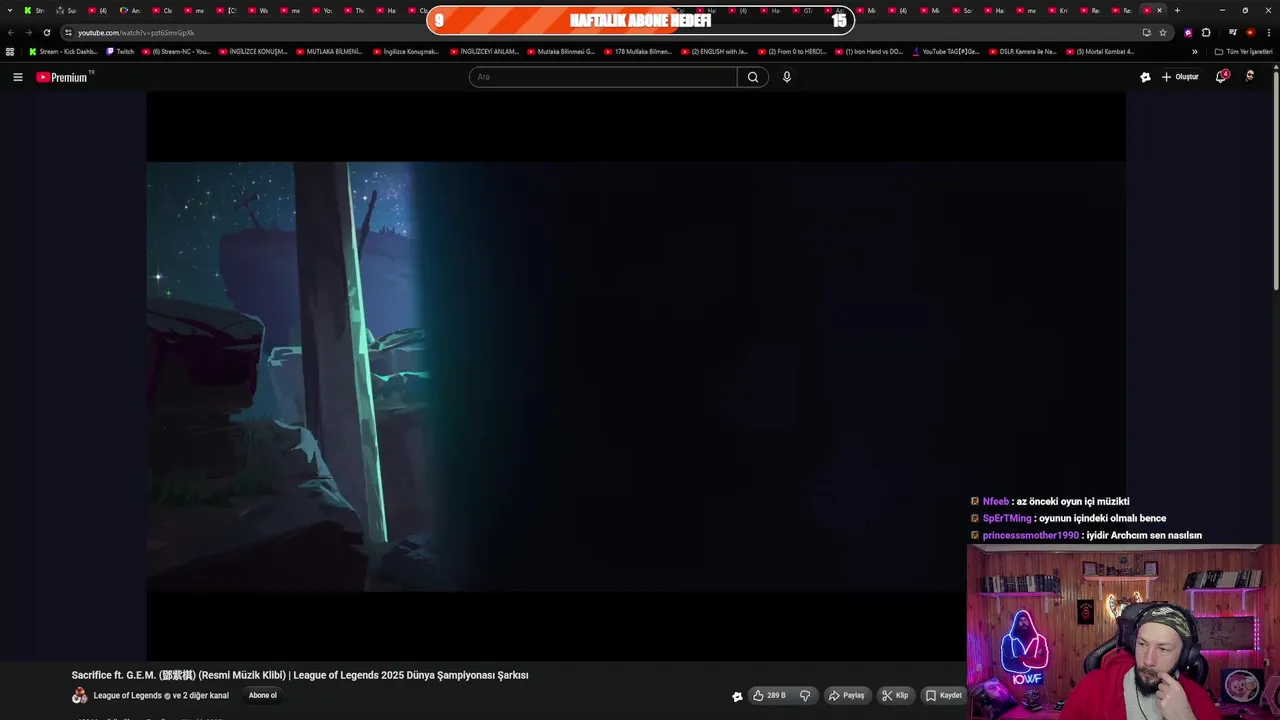Bookmark this page with star icon

1163,32
